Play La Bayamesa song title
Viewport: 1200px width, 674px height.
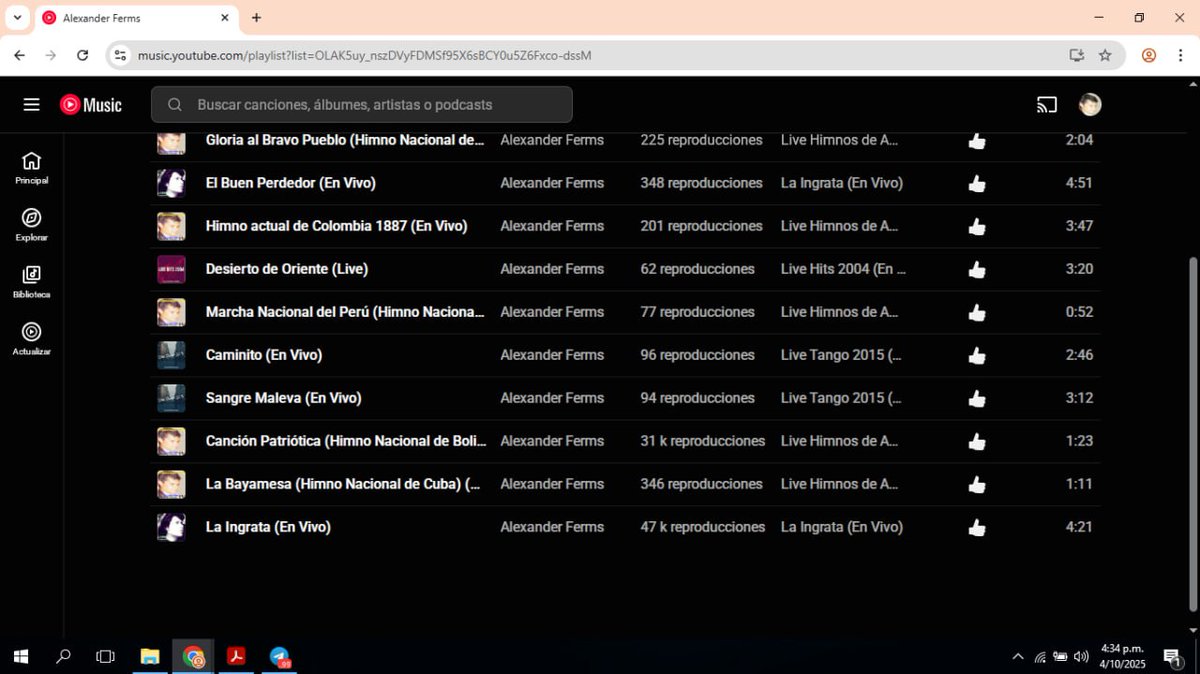point(343,484)
